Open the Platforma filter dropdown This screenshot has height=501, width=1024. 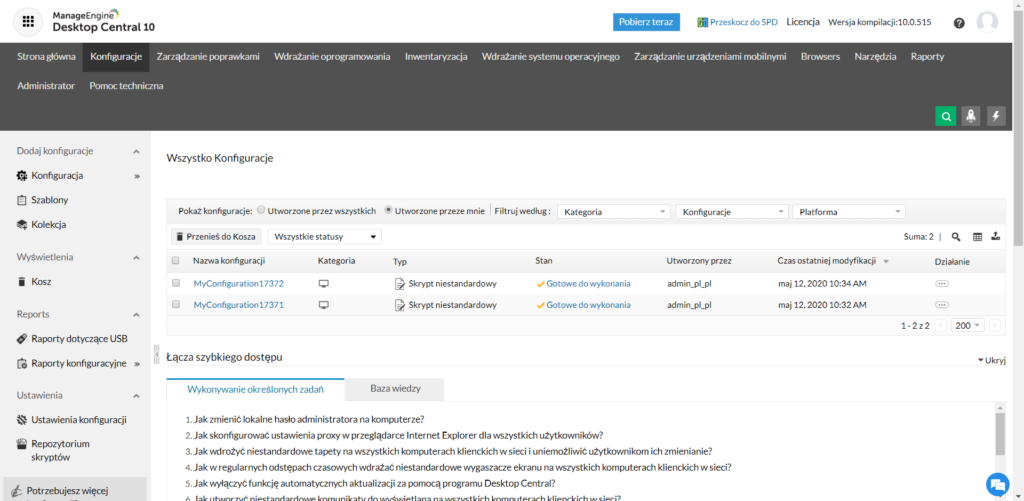point(848,212)
